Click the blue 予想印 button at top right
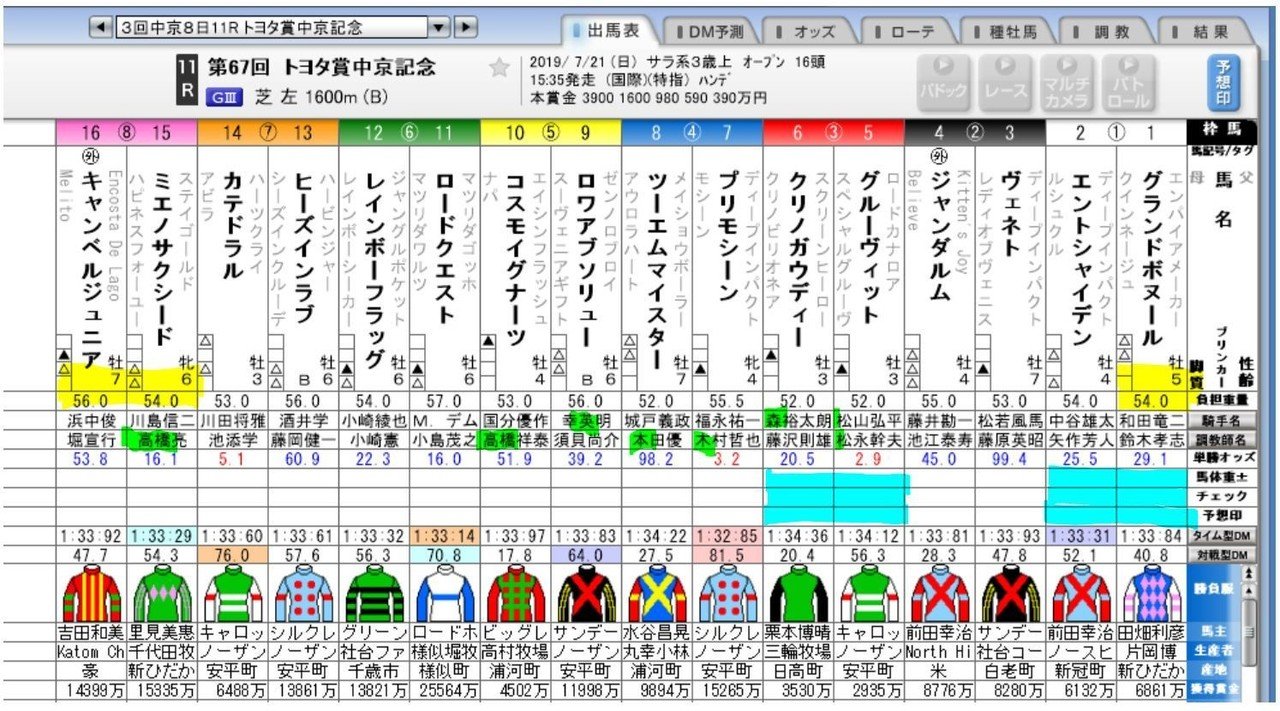Screen dimensions: 1280x711 pos(1223,82)
